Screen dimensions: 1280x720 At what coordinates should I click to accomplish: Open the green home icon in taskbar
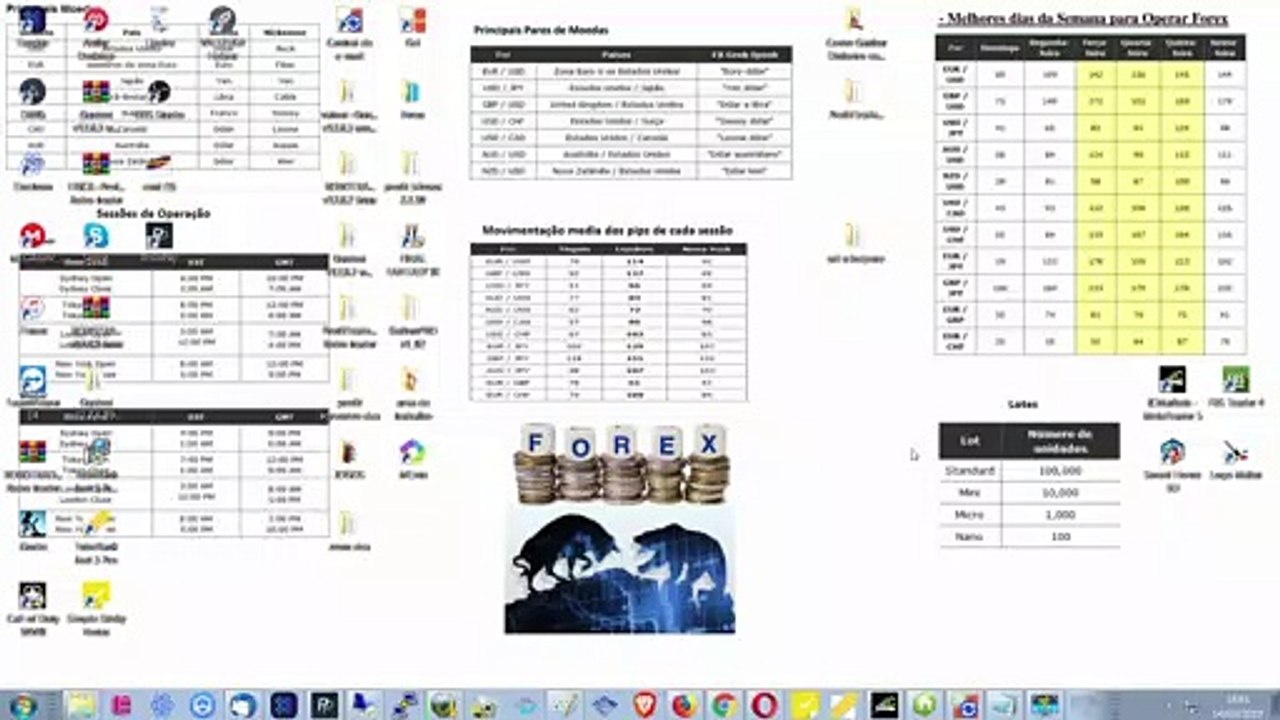[925, 705]
